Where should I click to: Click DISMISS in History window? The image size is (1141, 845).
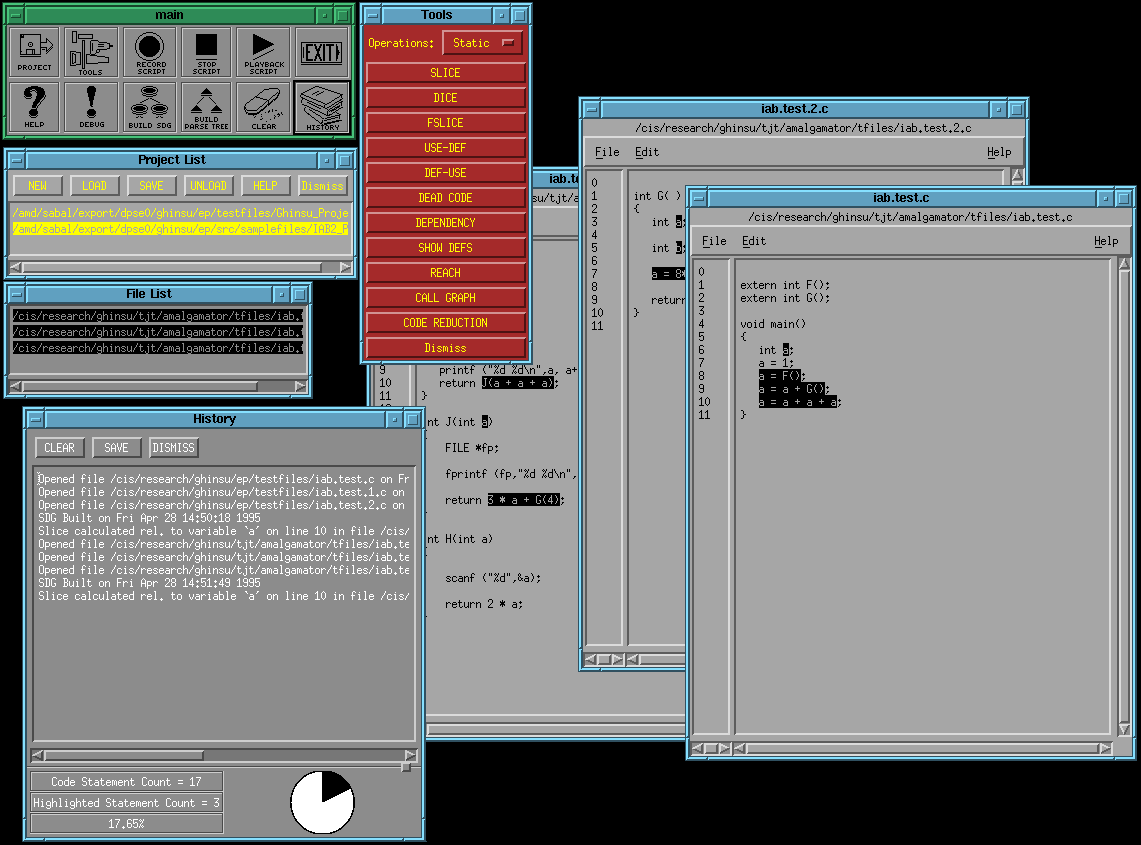pyautogui.click(x=173, y=448)
